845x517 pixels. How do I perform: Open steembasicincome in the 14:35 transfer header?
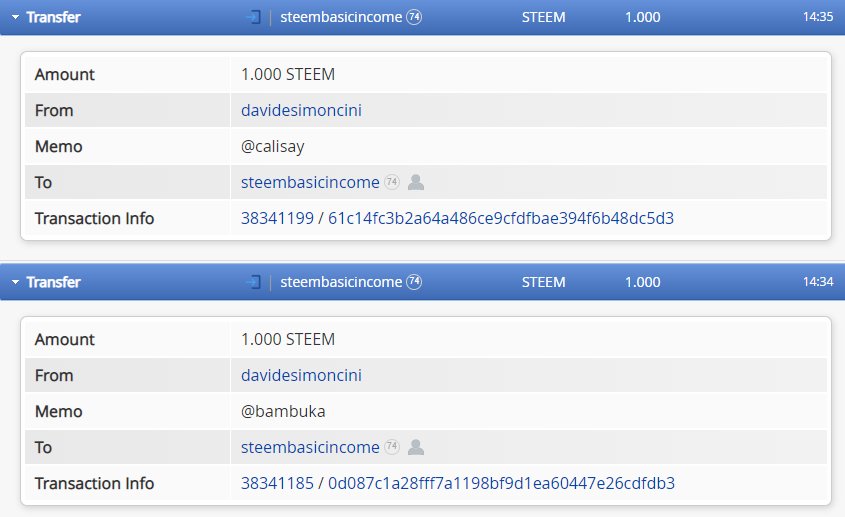tap(341, 17)
